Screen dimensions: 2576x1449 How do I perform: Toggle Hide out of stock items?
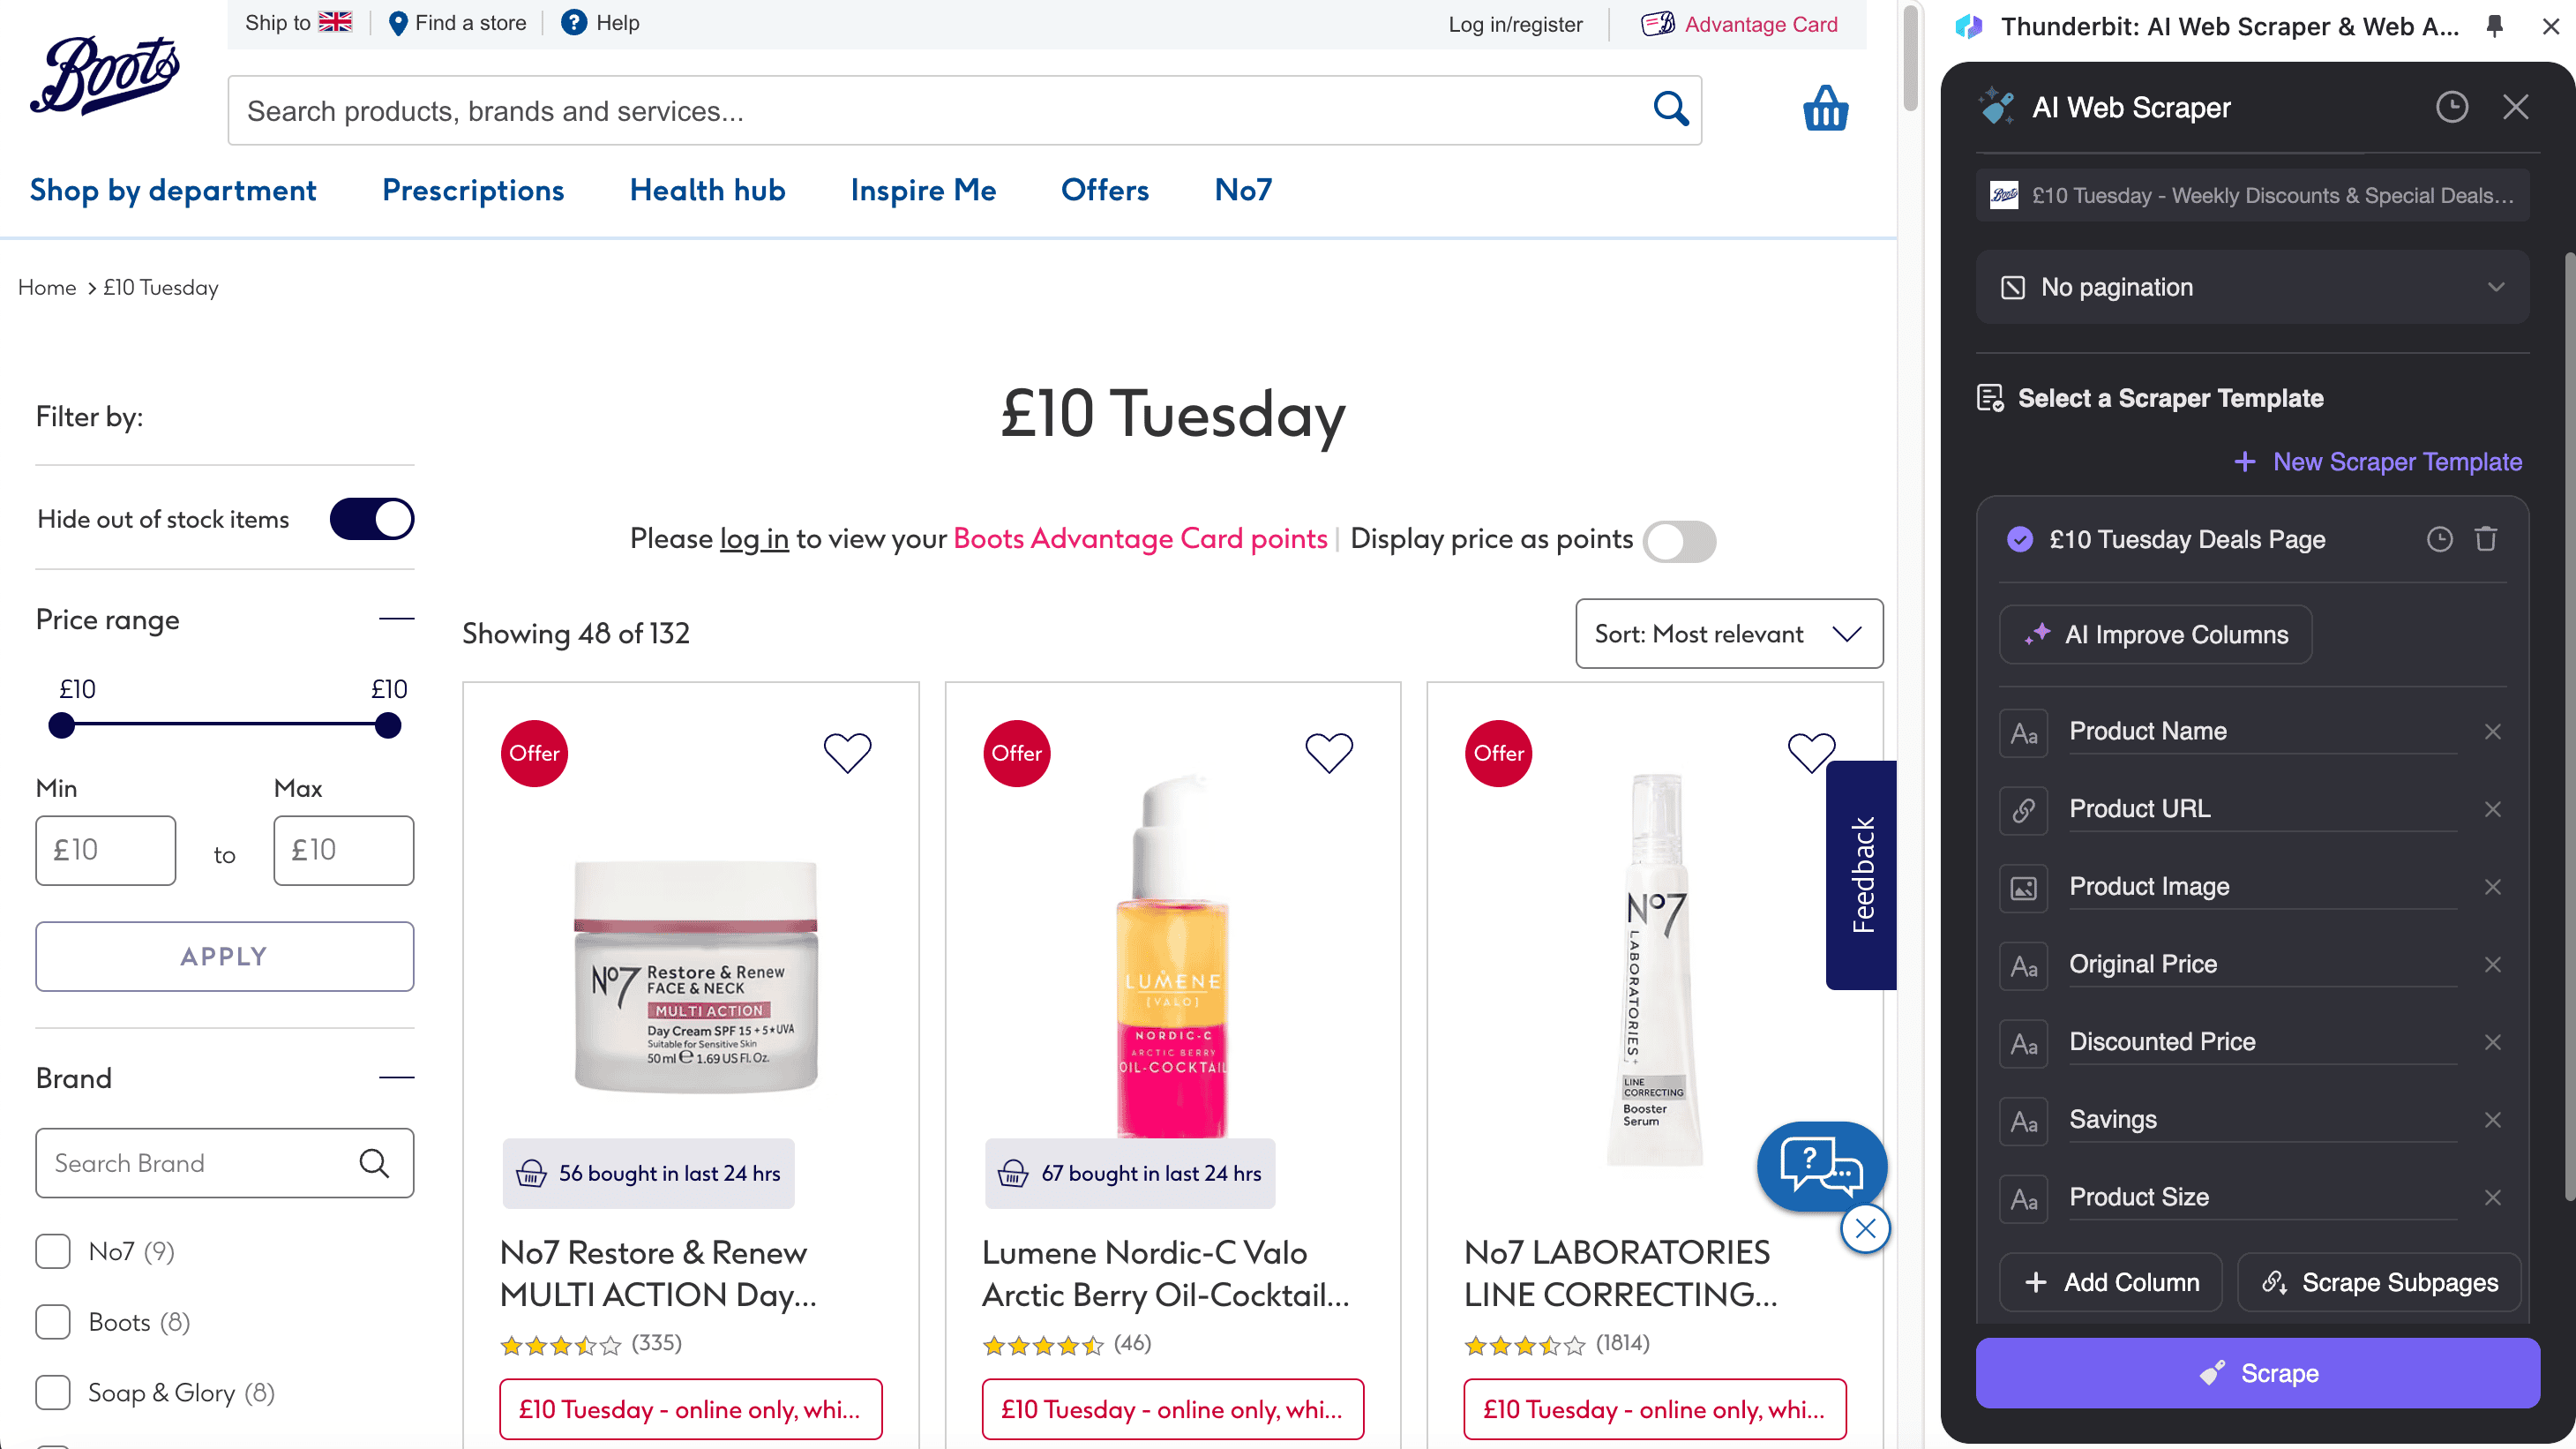click(x=372, y=519)
